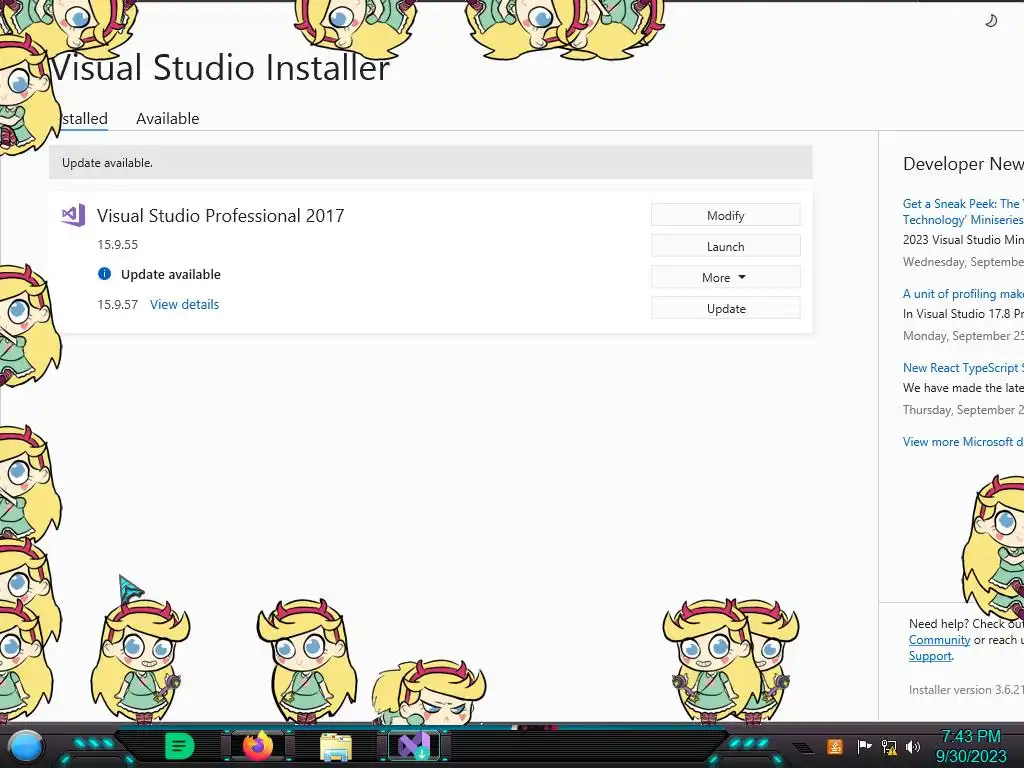
Task: Click the clock showing 7:43 PM
Action: 970,736
